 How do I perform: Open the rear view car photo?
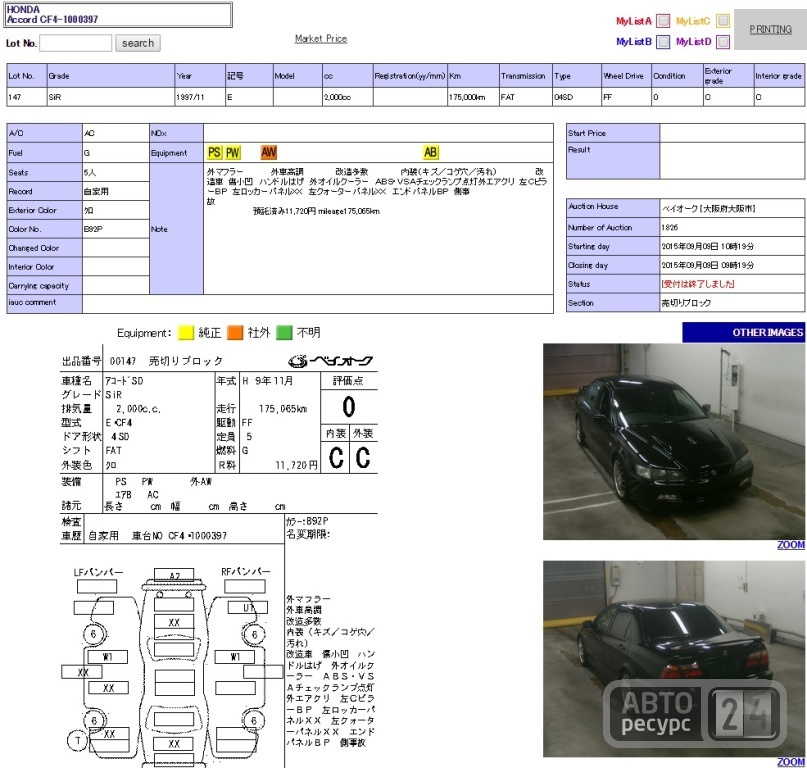(674, 658)
